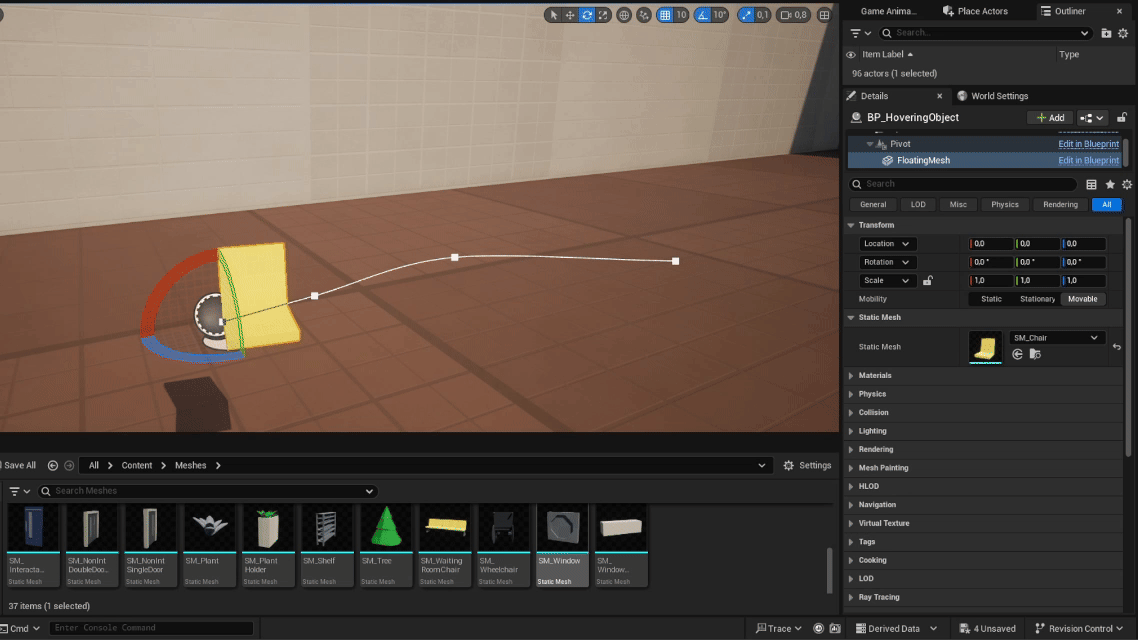Open Edit in Blueprint for FloatingMesh
The height and width of the screenshot is (640, 1138).
coord(1088,160)
